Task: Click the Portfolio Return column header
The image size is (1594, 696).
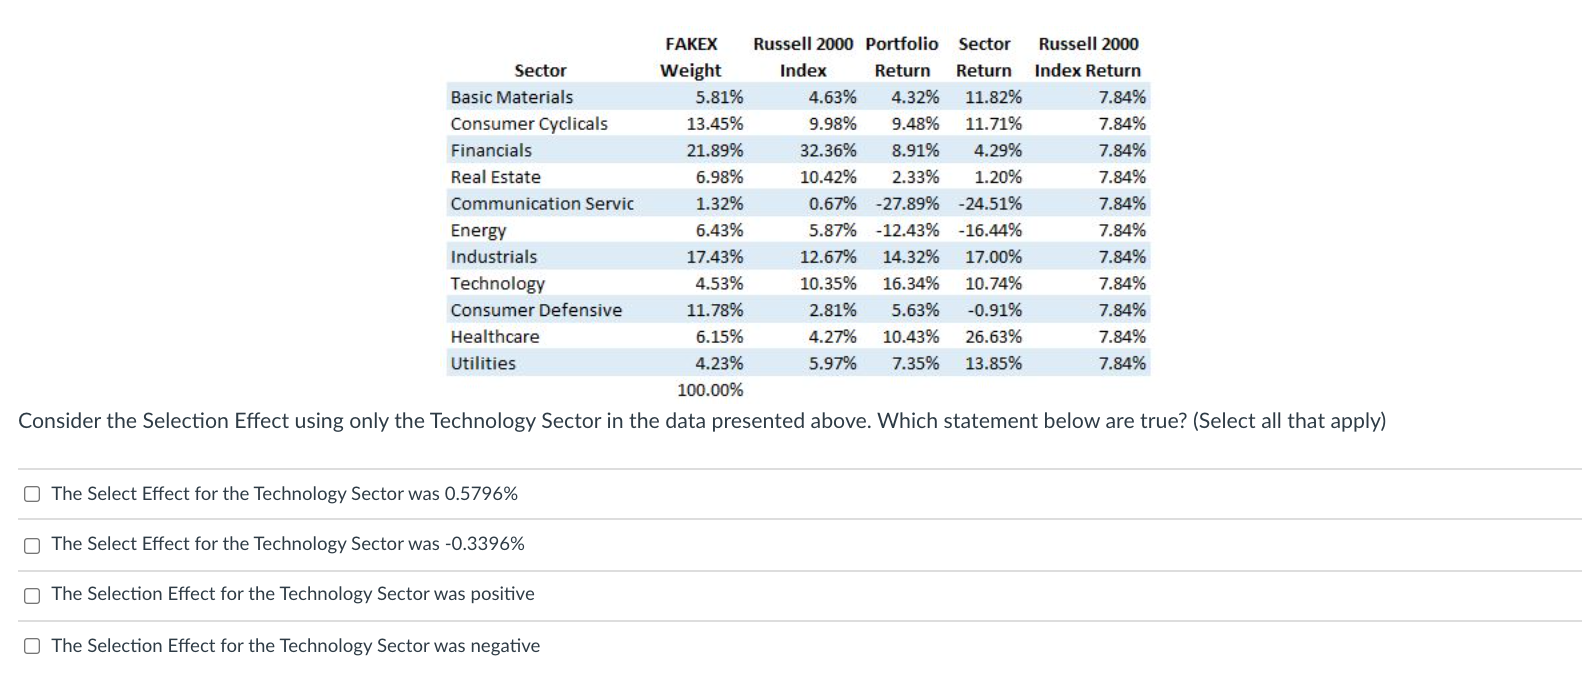Action: (902, 57)
